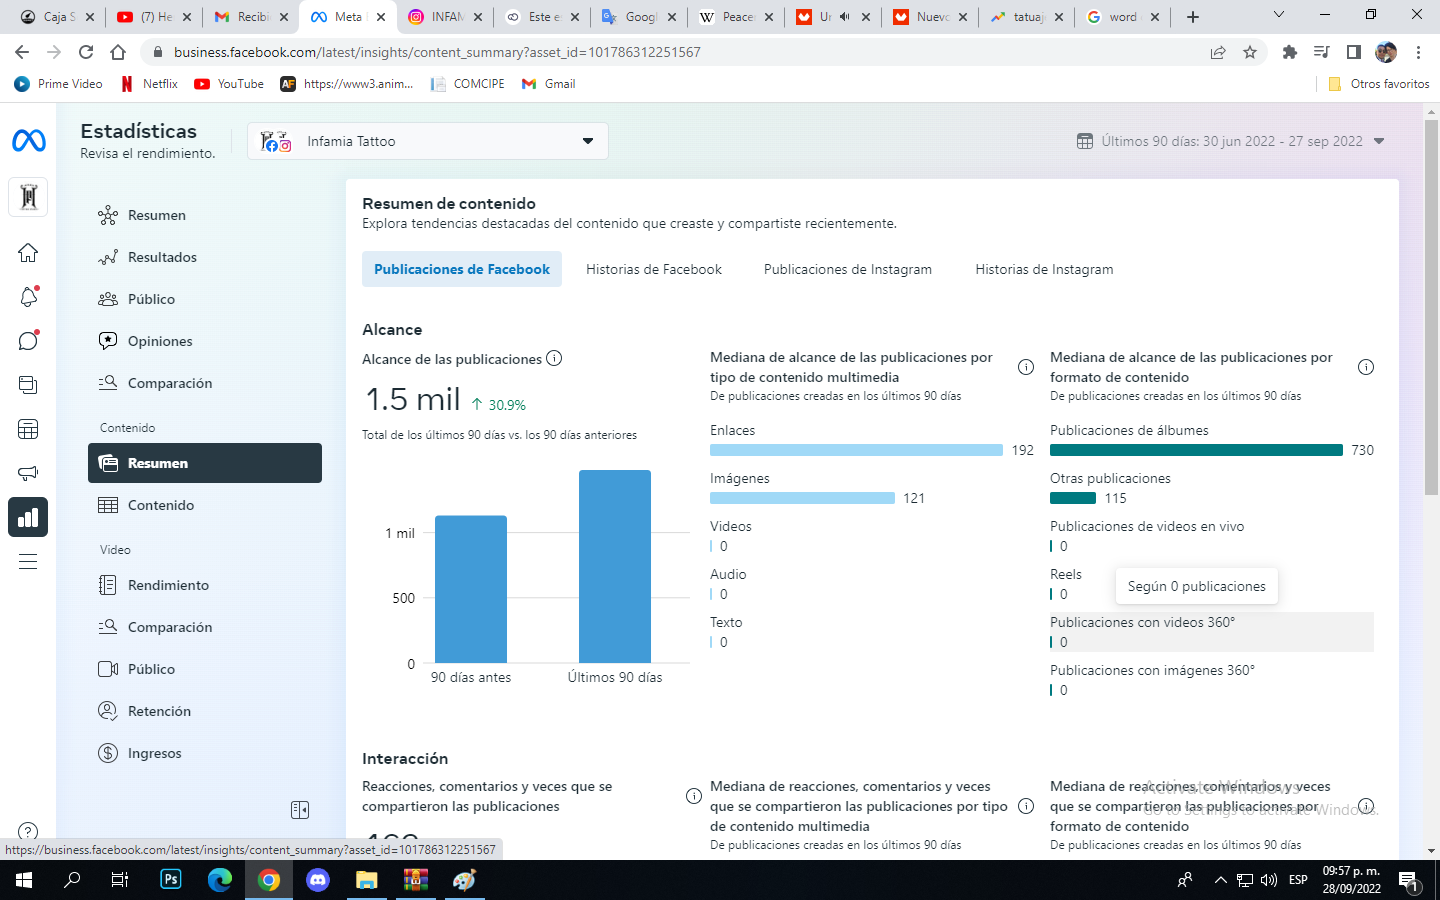Click the 90 días antes chart bar
The image size is (1440, 900).
click(471, 589)
